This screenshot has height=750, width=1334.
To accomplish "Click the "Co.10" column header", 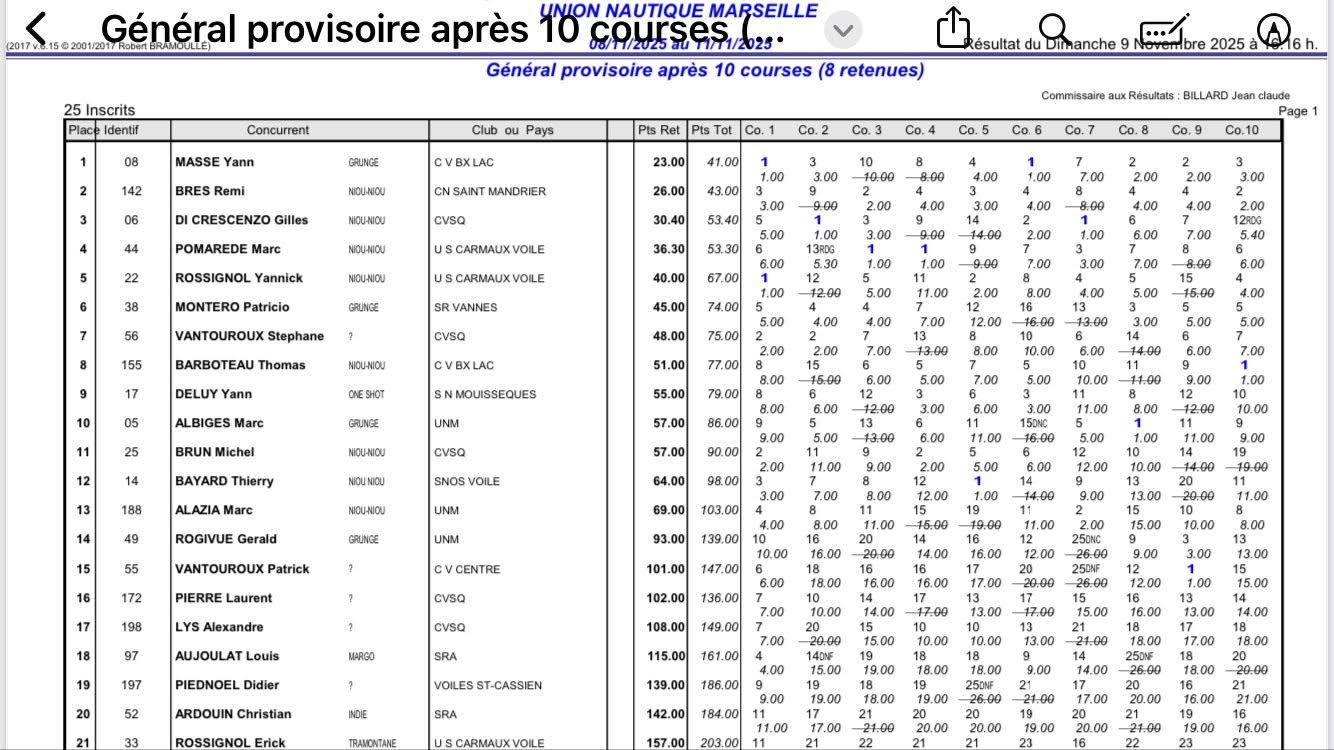I will 1242,130.
